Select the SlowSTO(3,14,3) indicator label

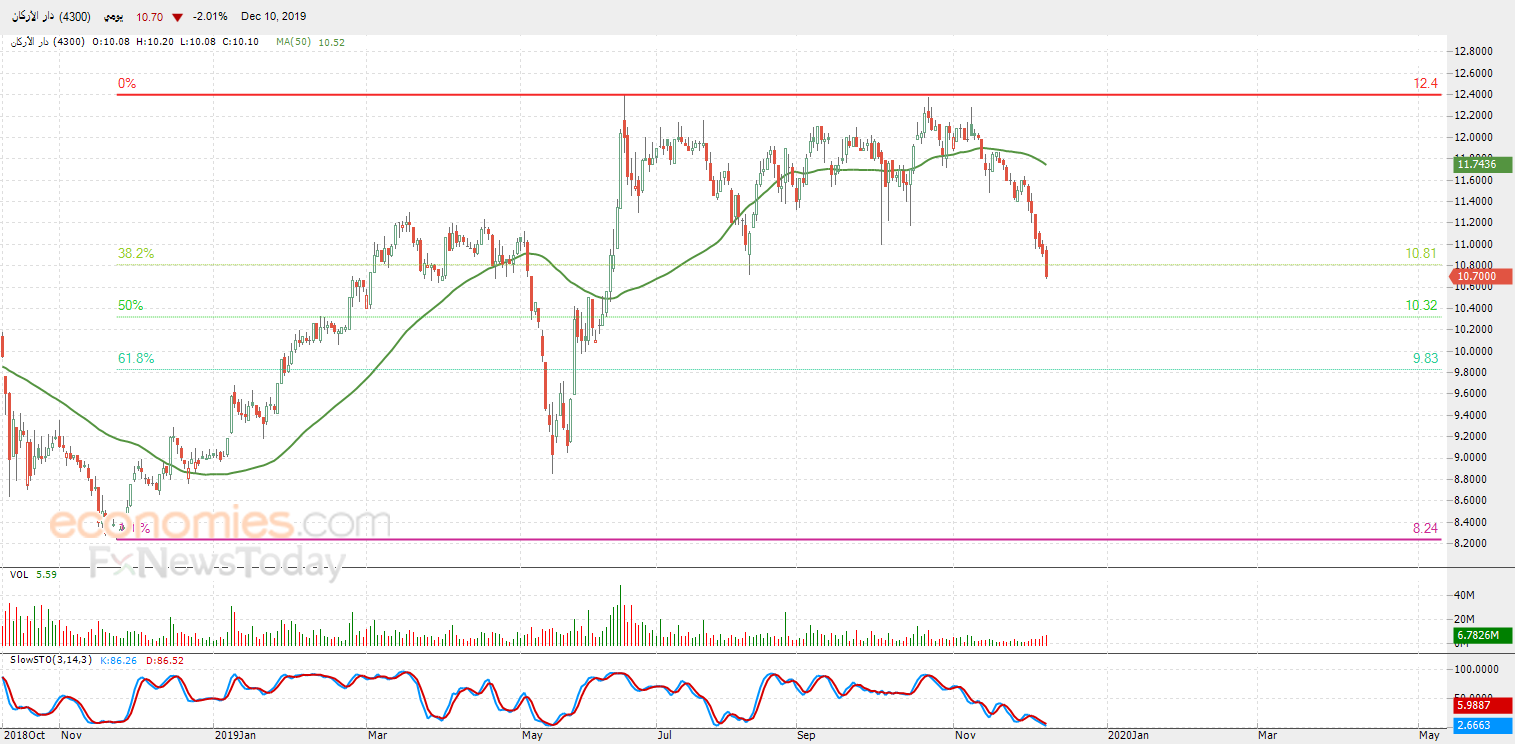(x=50, y=660)
